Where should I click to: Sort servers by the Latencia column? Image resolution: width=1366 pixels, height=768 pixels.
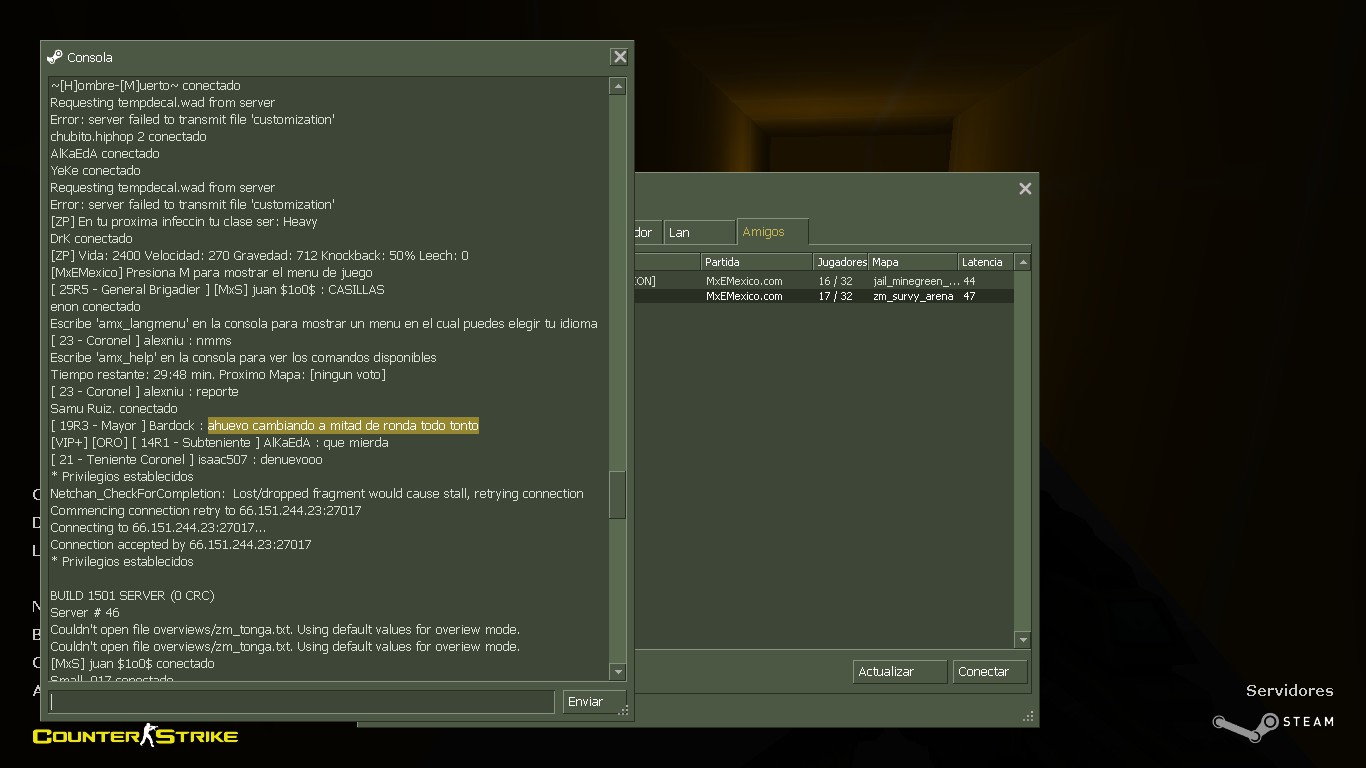(986, 262)
